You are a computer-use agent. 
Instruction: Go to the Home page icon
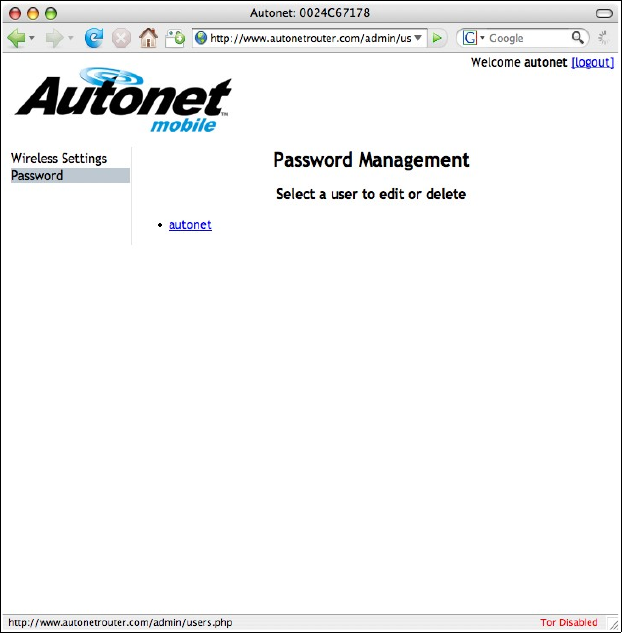point(148,38)
